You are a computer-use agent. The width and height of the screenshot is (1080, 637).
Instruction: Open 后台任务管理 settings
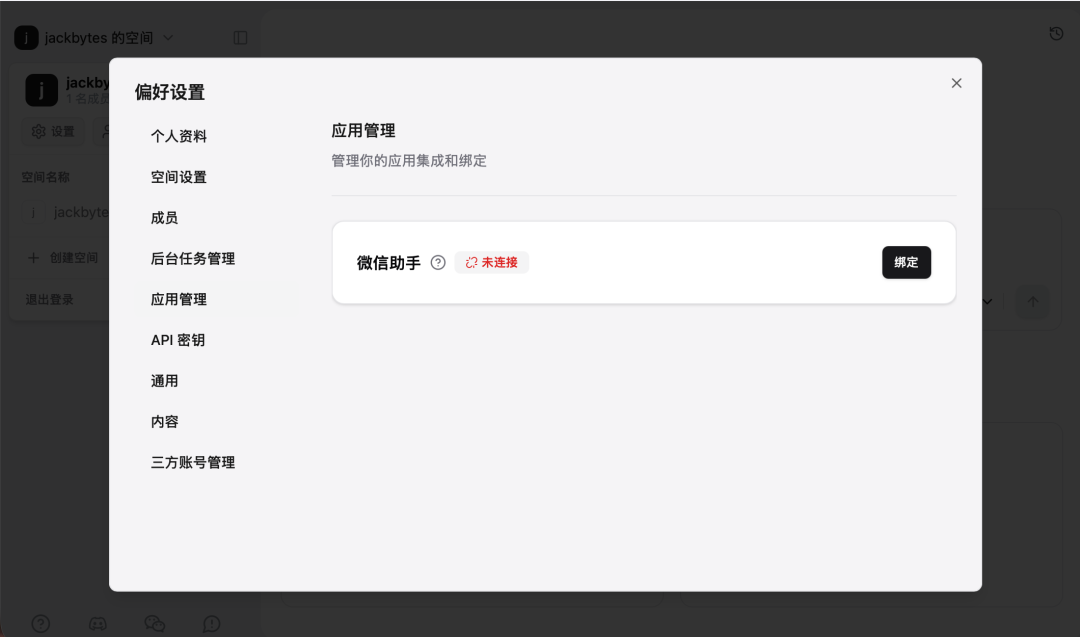click(193, 259)
